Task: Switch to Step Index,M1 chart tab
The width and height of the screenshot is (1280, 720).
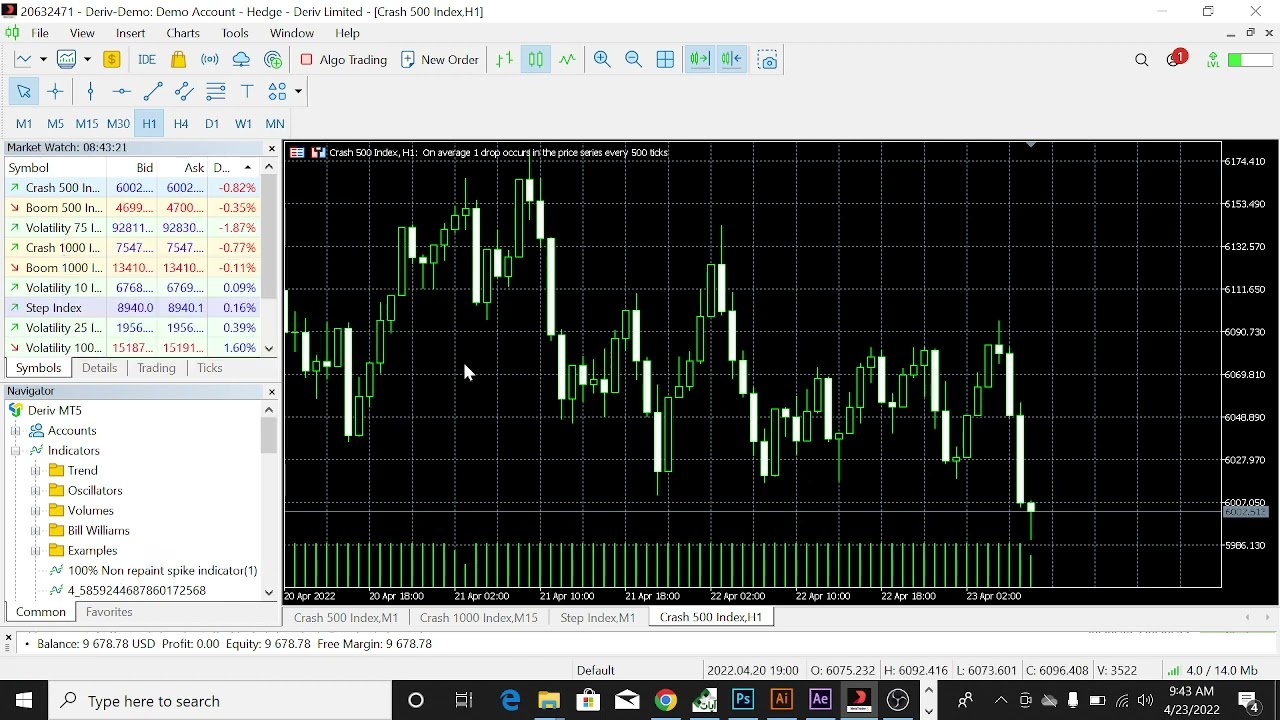Action: coord(598,618)
